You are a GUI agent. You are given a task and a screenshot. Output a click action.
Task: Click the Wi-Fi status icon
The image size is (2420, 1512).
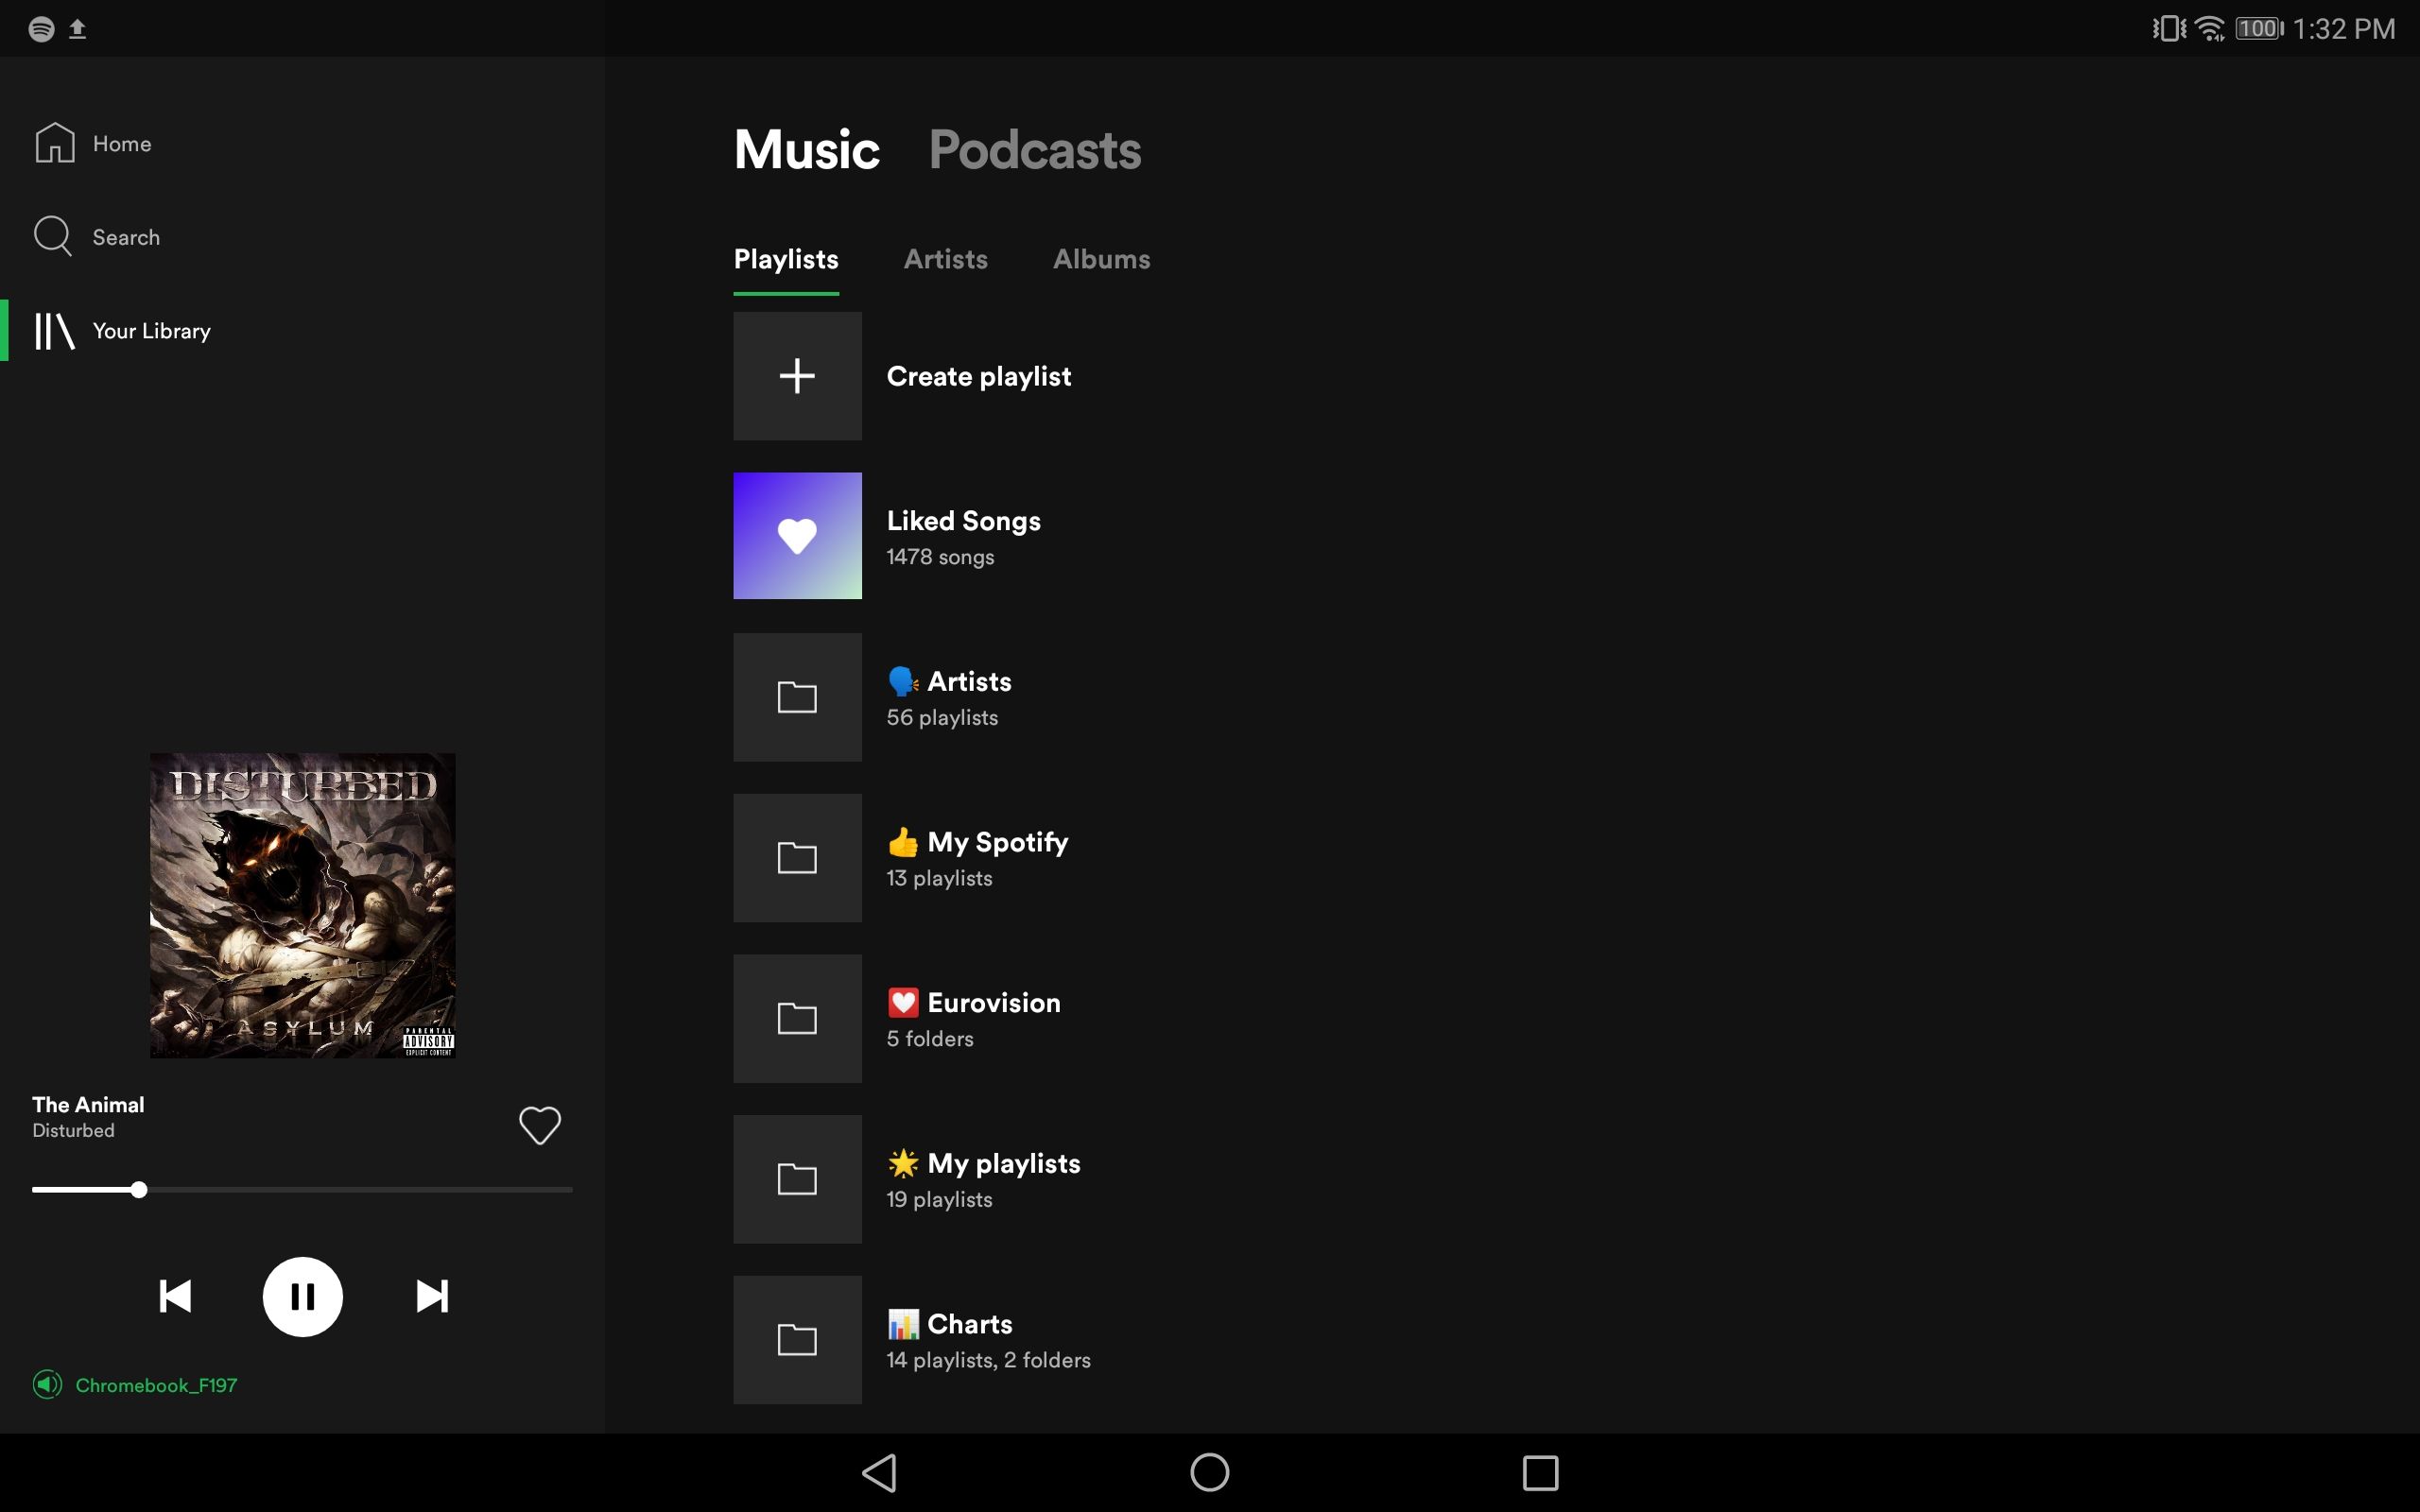click(x=2210, y=28)
